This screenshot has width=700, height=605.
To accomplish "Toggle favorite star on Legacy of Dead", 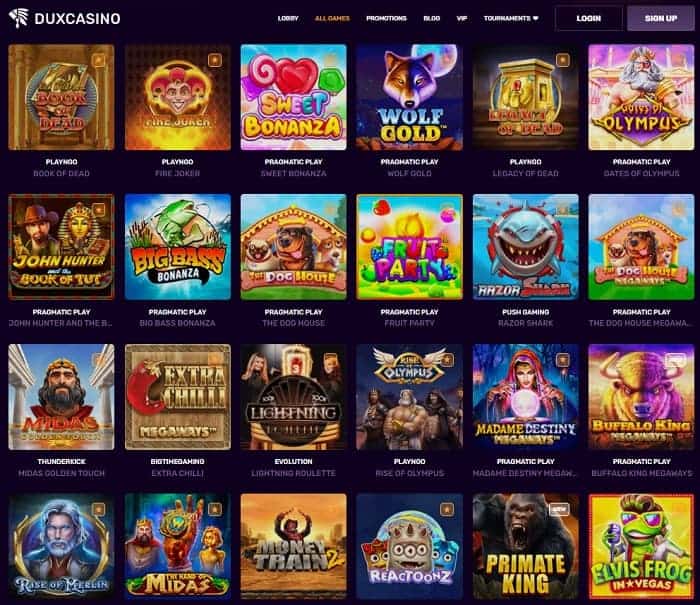I will (x=563, y=60).
